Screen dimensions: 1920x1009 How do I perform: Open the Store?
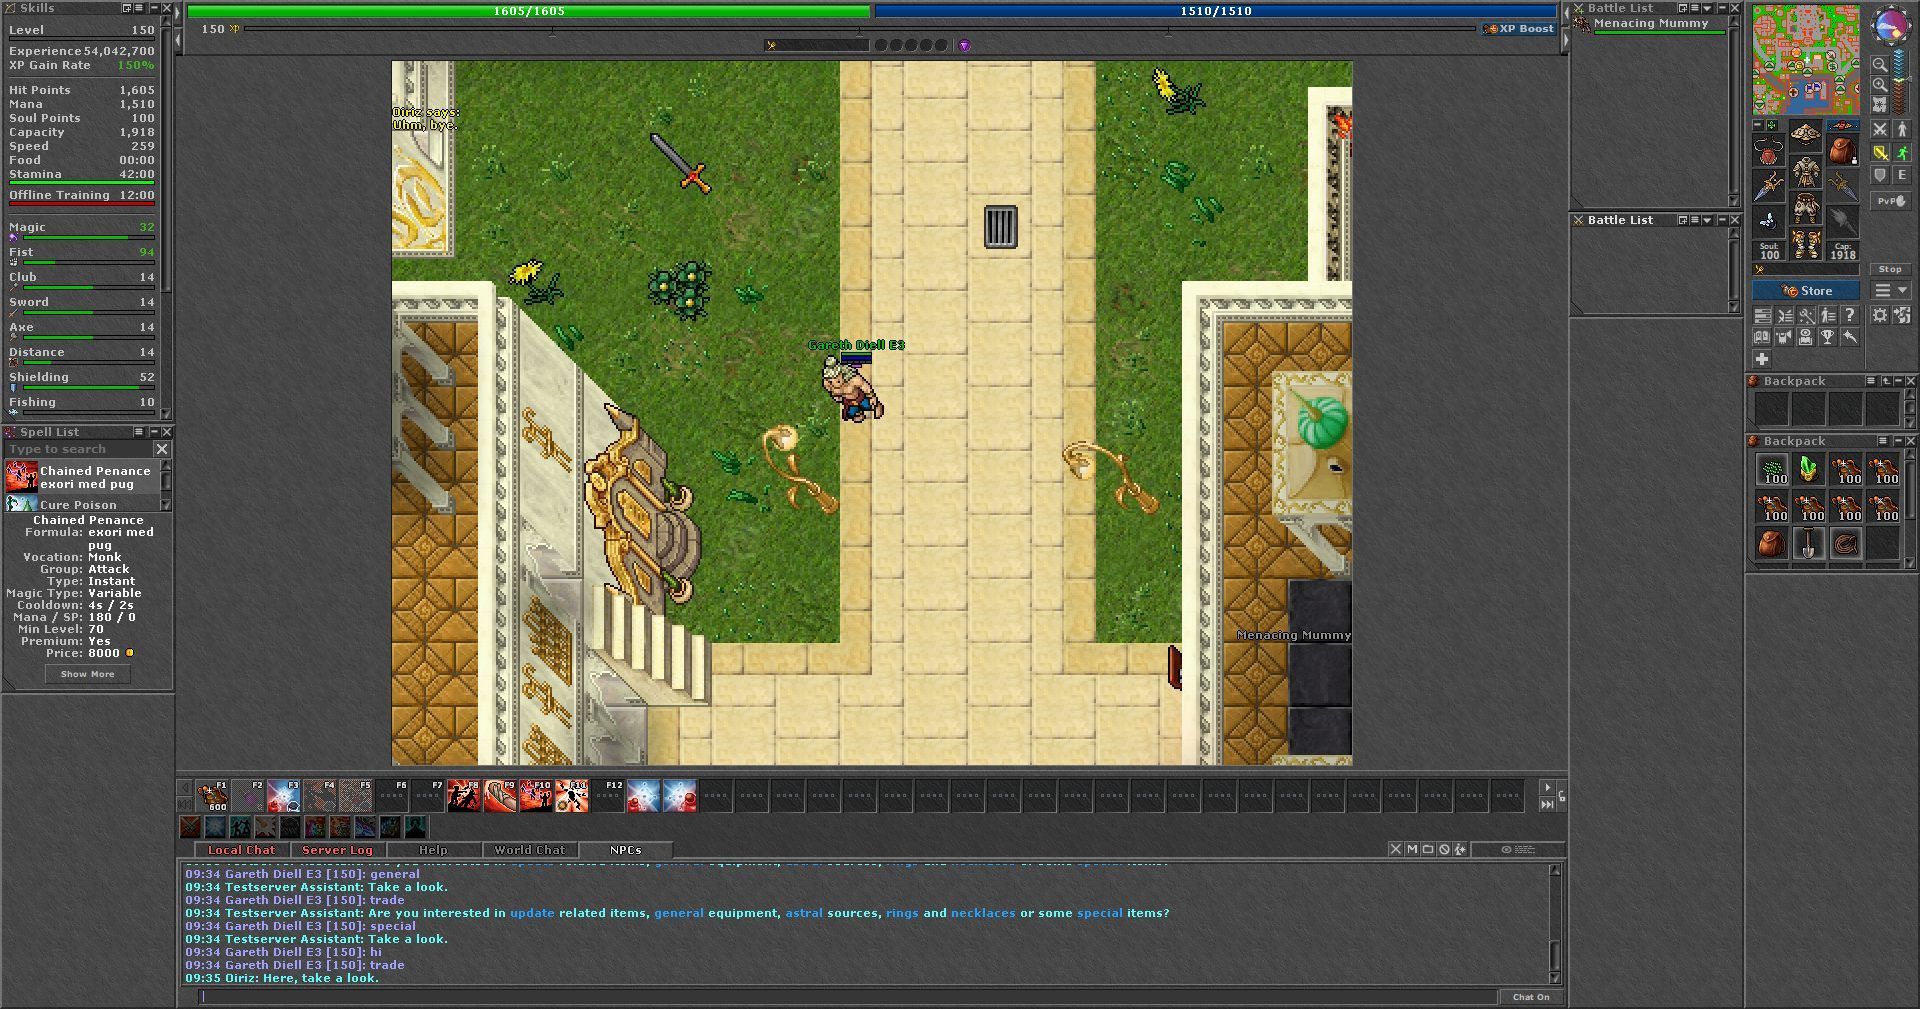point(1806,291)
